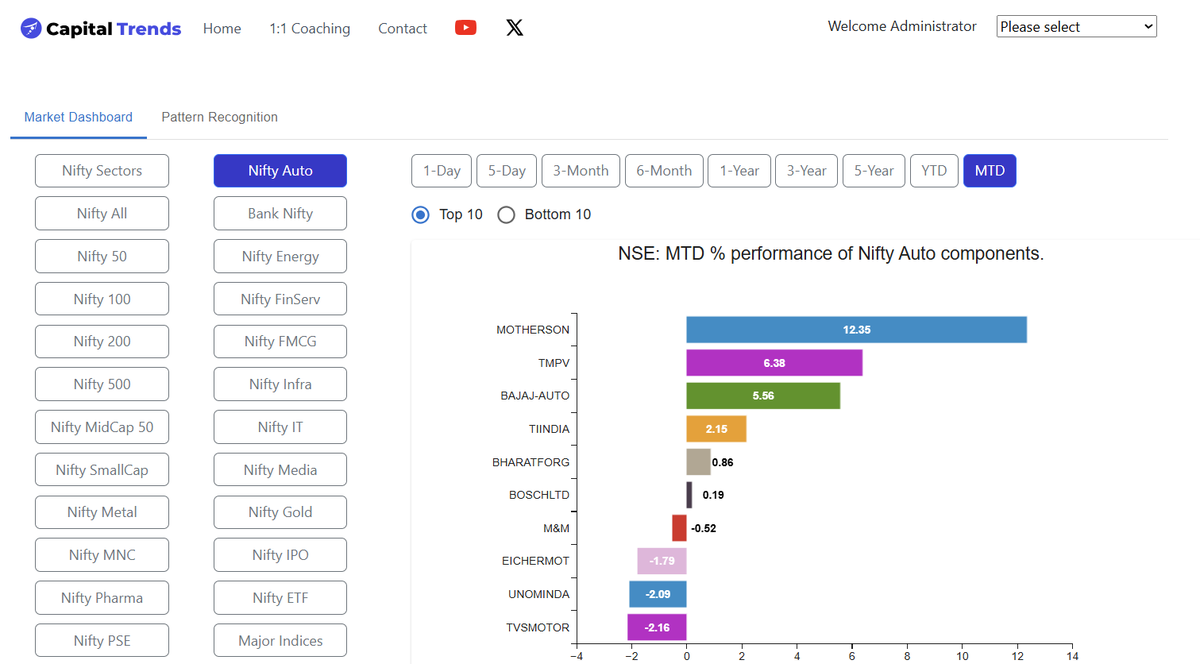Select the Nifty Infra button
Viewport: 1200px width, 664px height.
point(280,384)
